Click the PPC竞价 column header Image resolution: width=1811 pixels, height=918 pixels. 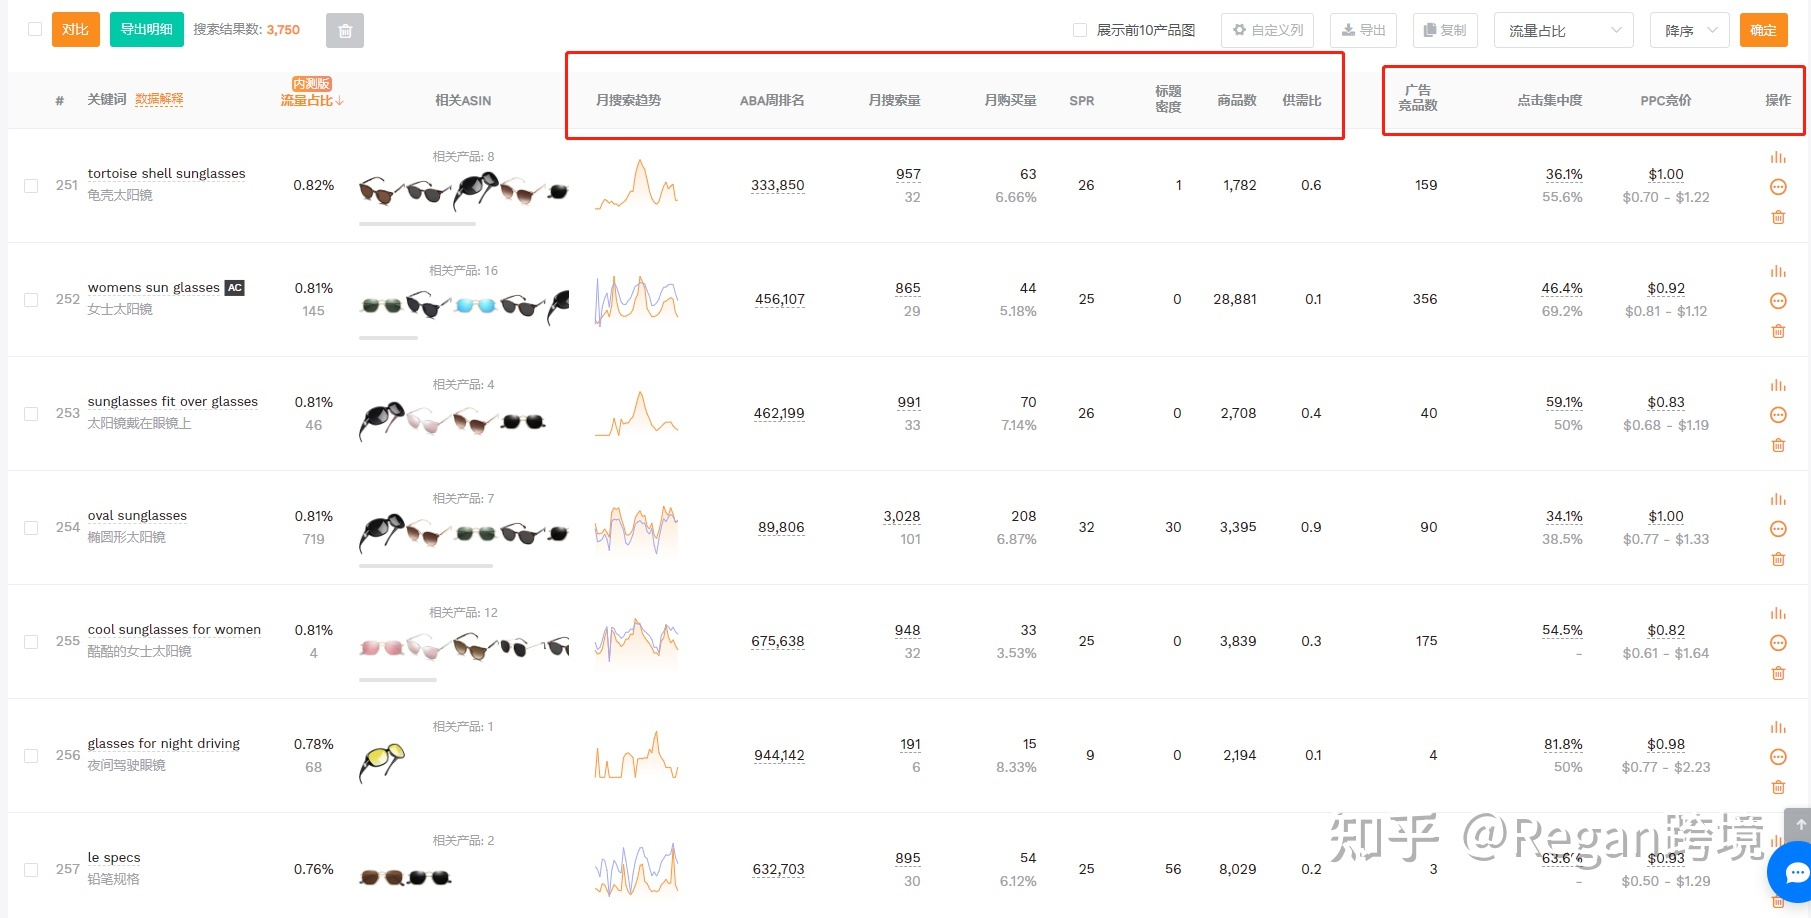[1665, 100]
